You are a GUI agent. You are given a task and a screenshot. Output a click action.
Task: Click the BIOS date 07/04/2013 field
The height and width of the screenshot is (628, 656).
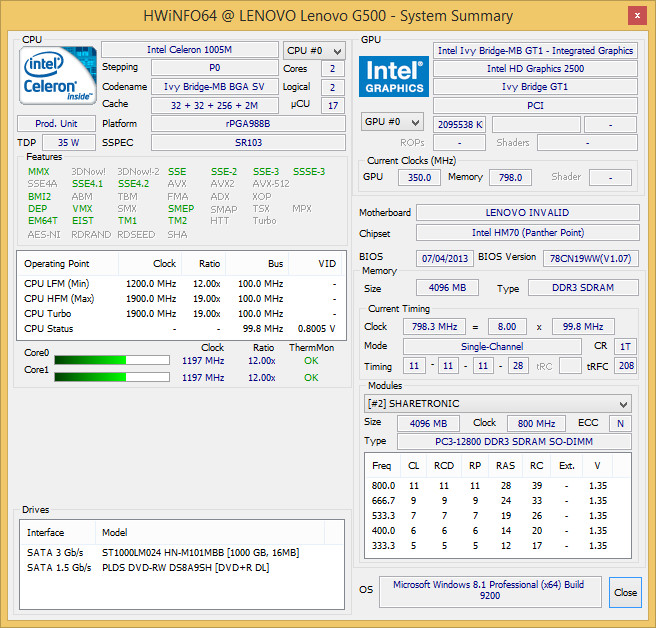[445, 258]
